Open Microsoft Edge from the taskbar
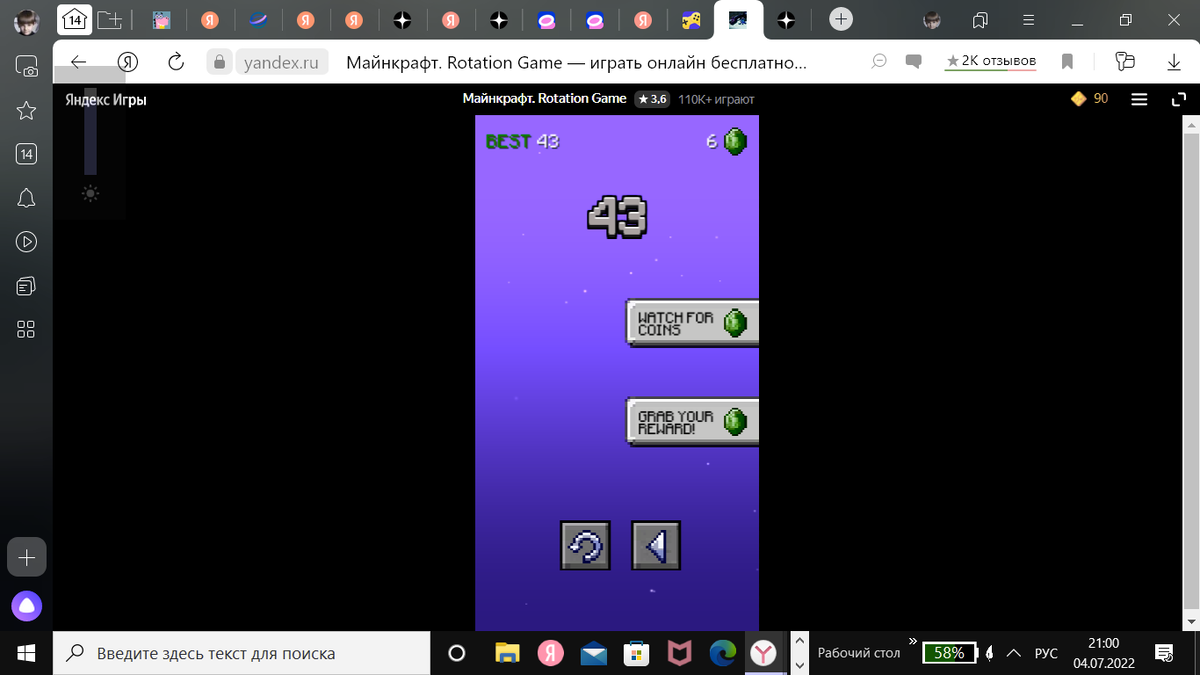Image resolution: width=1200 pixels, height=675 pixels. coord(723,653)
